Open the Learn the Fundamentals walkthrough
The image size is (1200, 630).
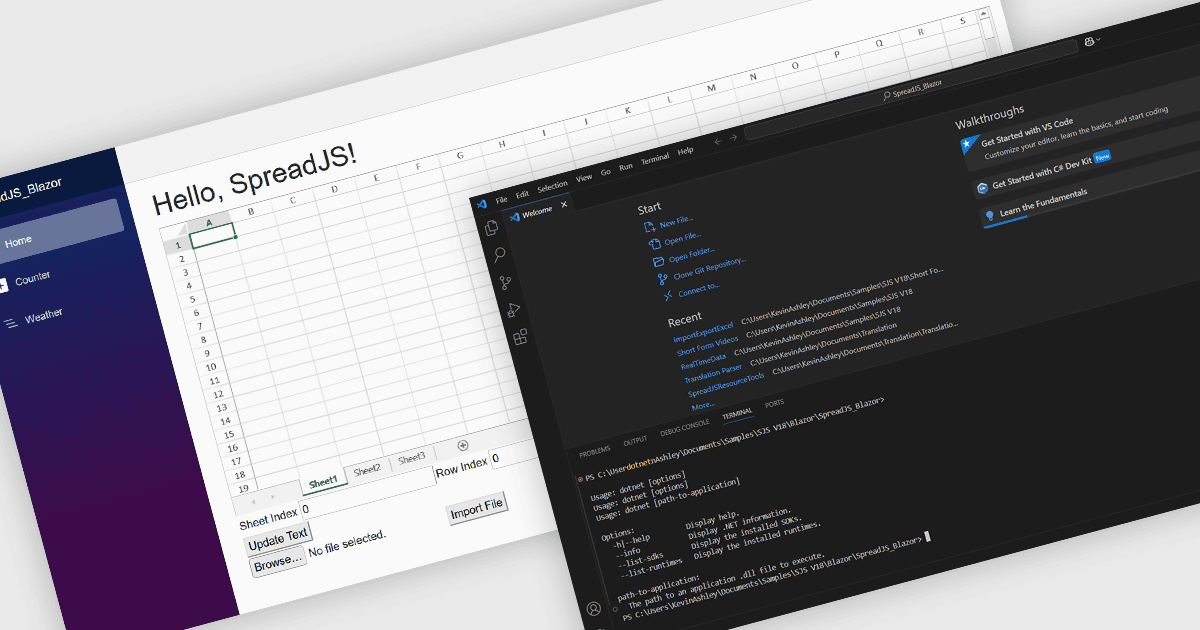pos(1043,203)
